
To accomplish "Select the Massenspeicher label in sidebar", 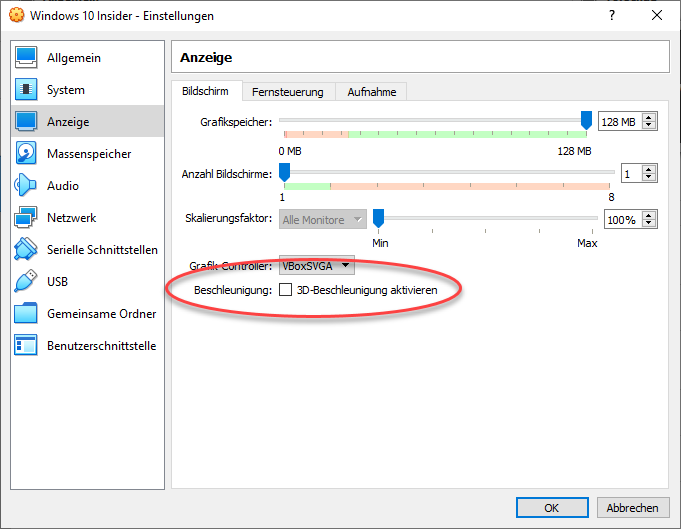I will click(89, 154).
